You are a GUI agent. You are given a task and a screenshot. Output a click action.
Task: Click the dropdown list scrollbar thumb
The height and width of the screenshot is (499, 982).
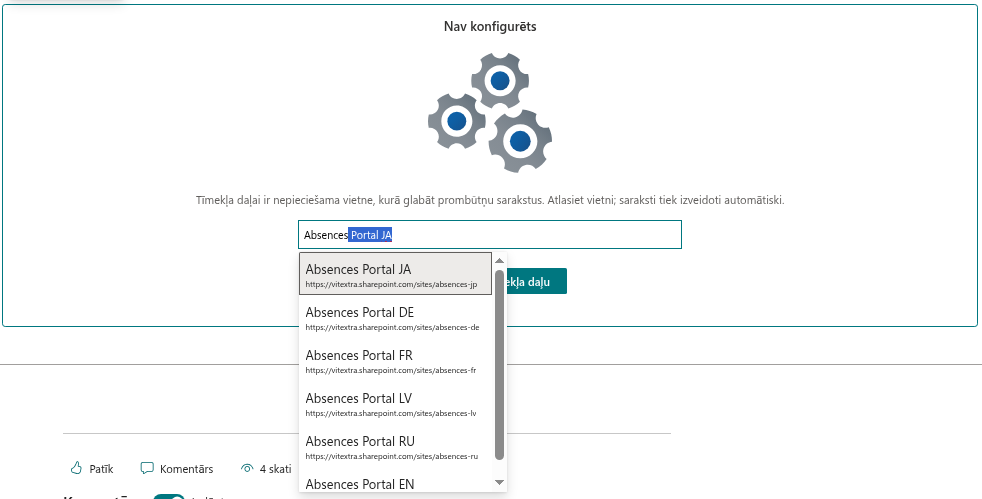499,364
